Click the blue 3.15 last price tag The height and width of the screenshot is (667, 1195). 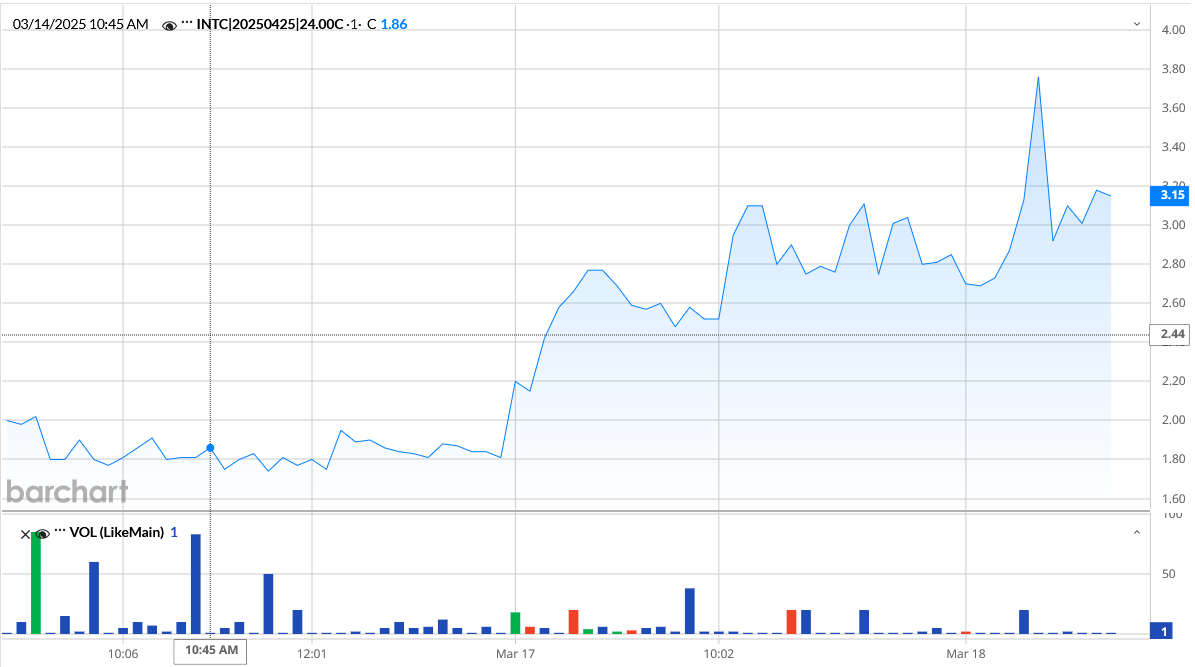1171,195
